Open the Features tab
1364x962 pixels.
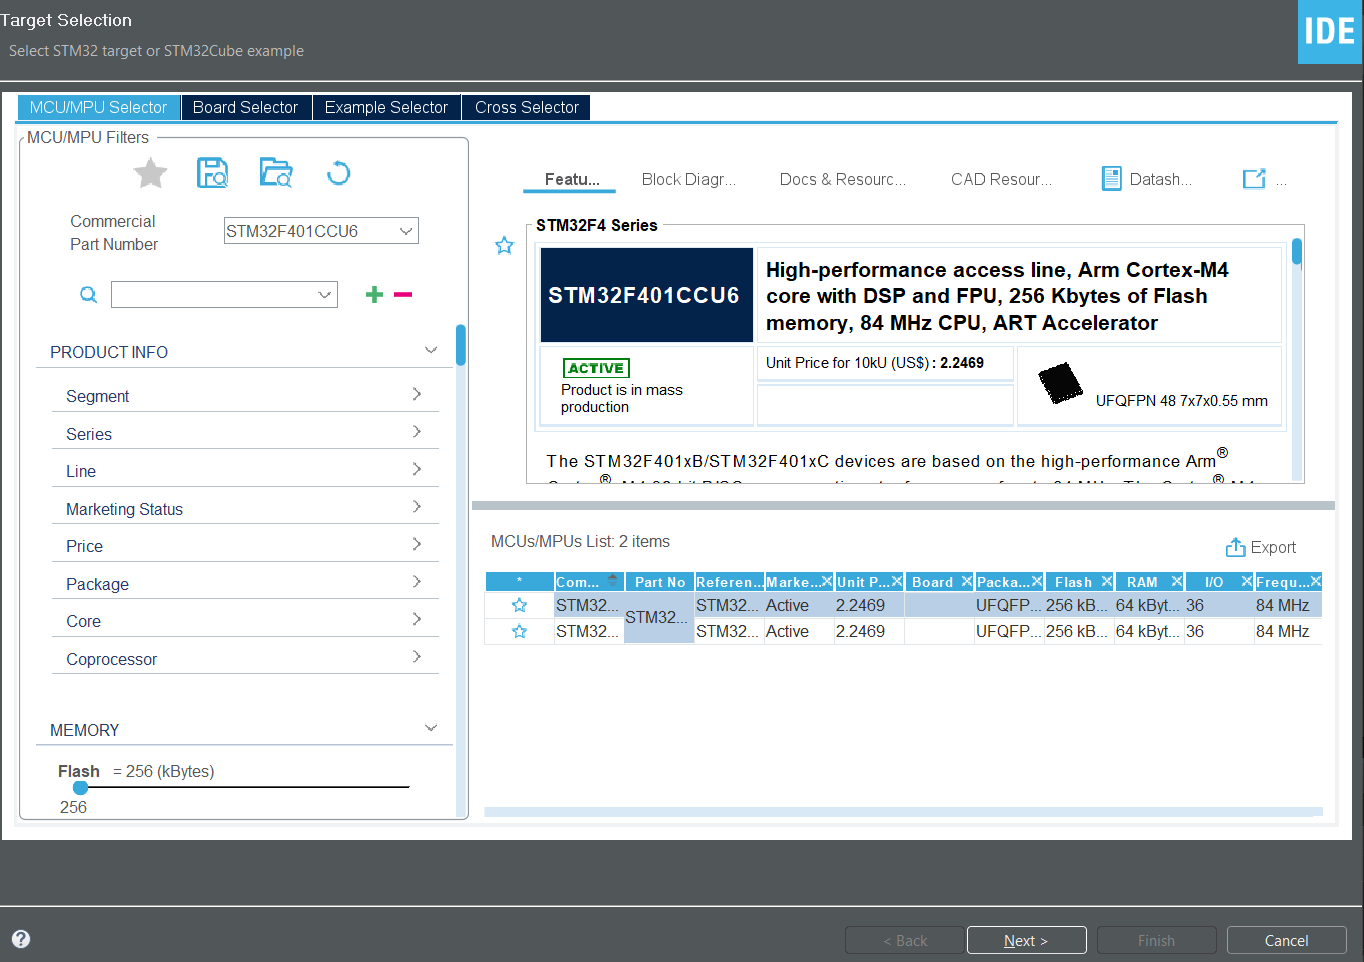571,179
